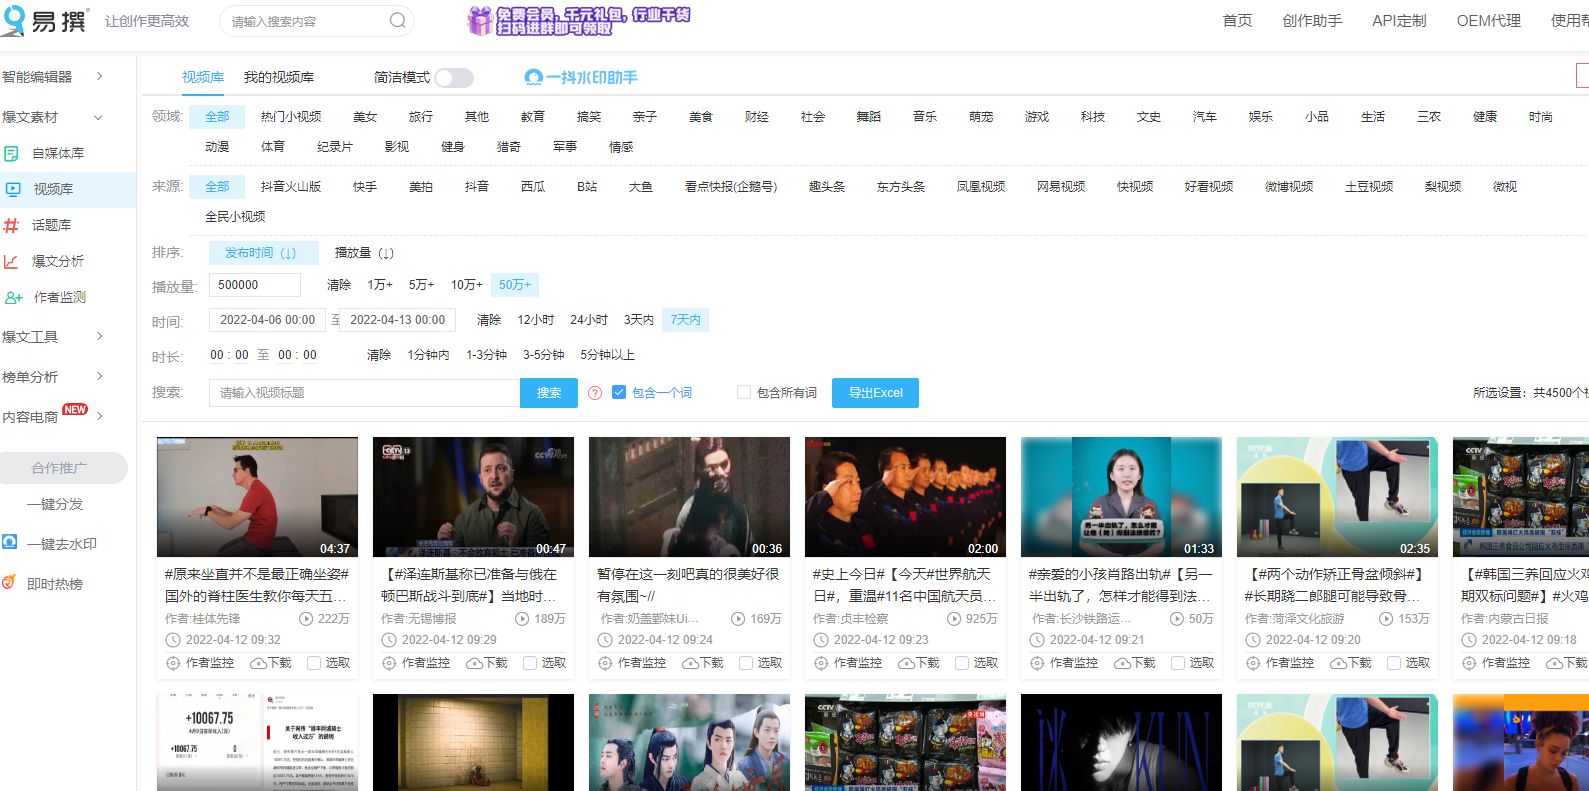Click 清除 next to play count filter

coord(339,285)
